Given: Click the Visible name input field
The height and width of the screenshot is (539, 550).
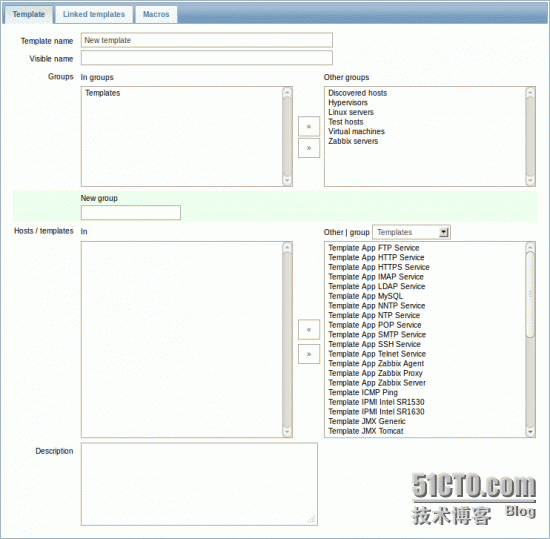Looking at the screenshot, I should click(207, 58).
